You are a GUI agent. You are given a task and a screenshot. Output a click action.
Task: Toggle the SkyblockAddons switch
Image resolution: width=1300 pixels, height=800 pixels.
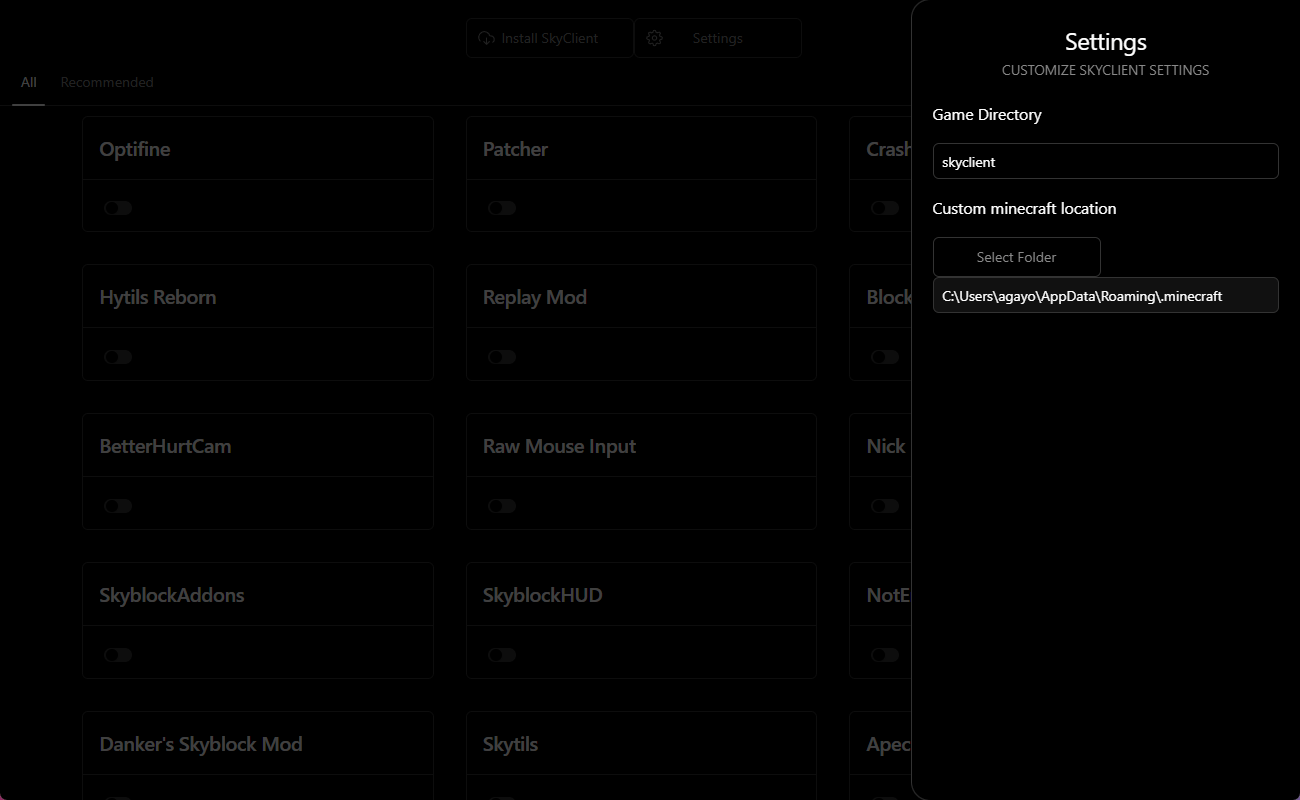pyautogui.click(x=118, y=655)
